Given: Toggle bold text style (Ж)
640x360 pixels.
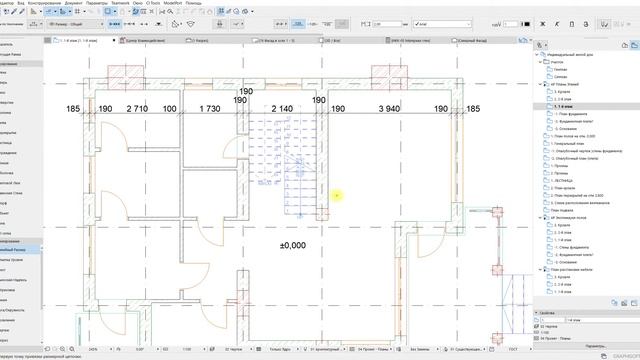Looking at the screenshot, I should point(542,24).
